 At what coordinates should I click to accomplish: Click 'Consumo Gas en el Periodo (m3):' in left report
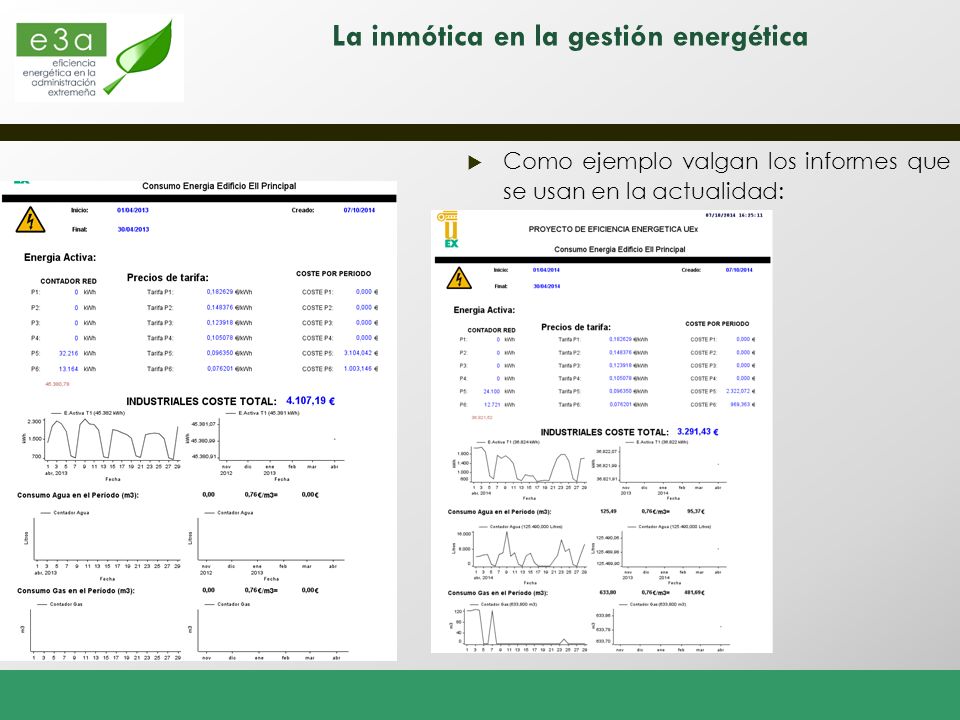[76, 591]
